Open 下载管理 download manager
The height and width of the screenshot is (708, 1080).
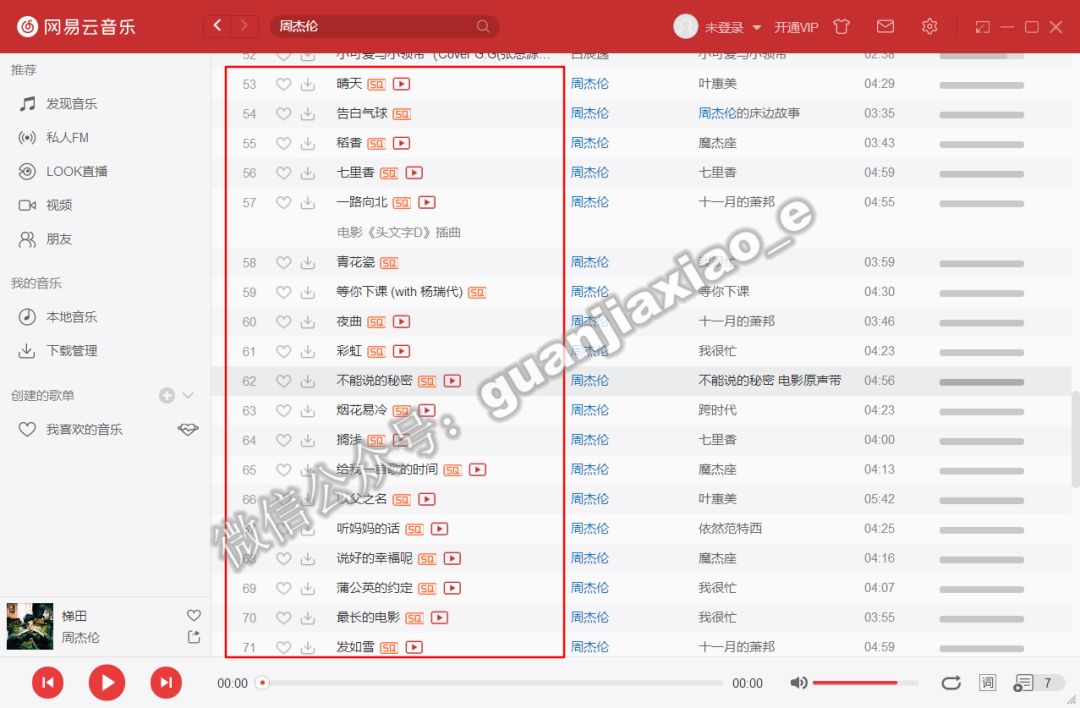pos(60,350)
